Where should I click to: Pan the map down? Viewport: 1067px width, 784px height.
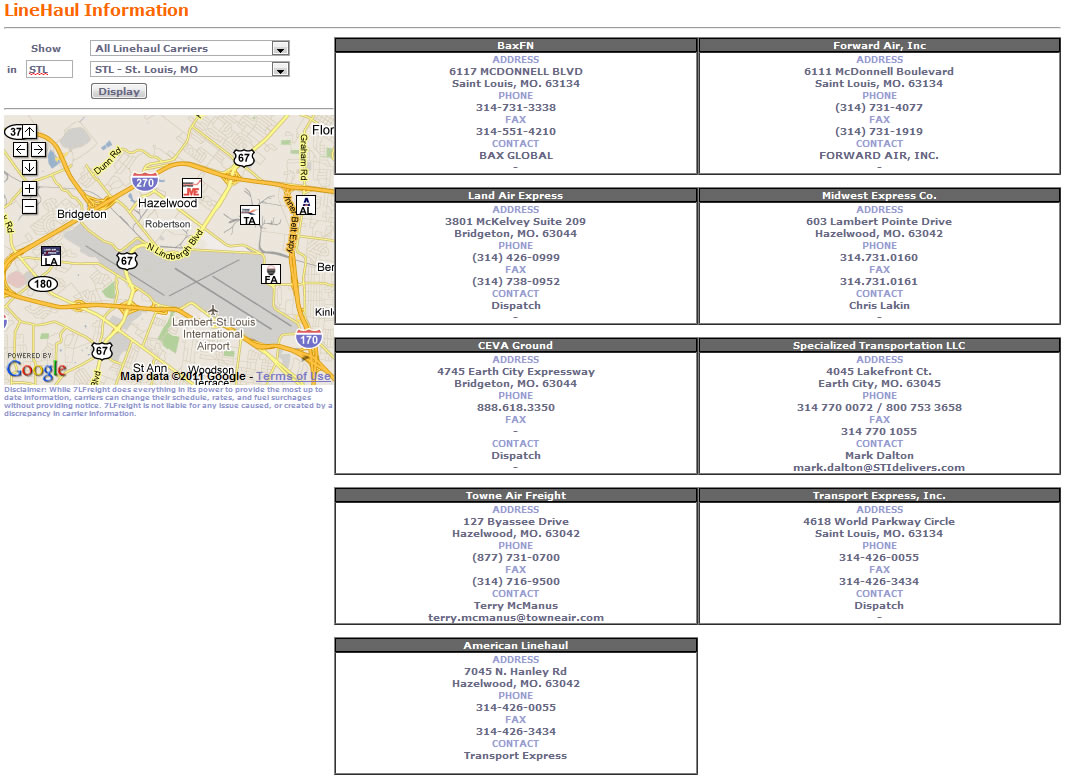coord(29,167)
